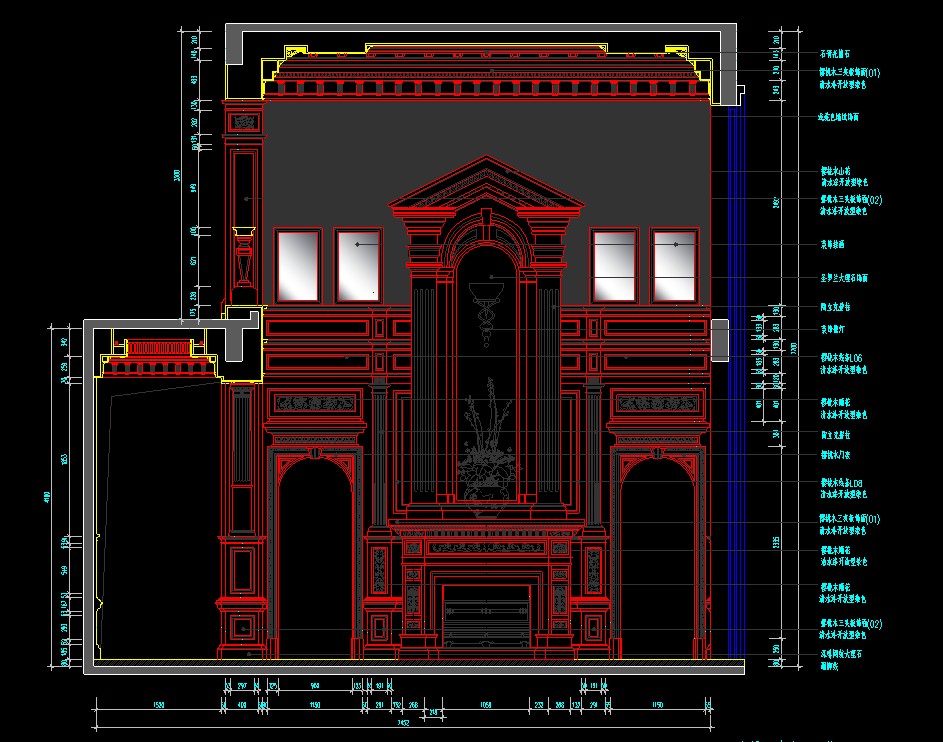Select the 圣罗兰大理石饰面 material annotation
The width and height of the screenshot is (943, 742).
coord(844,278)
